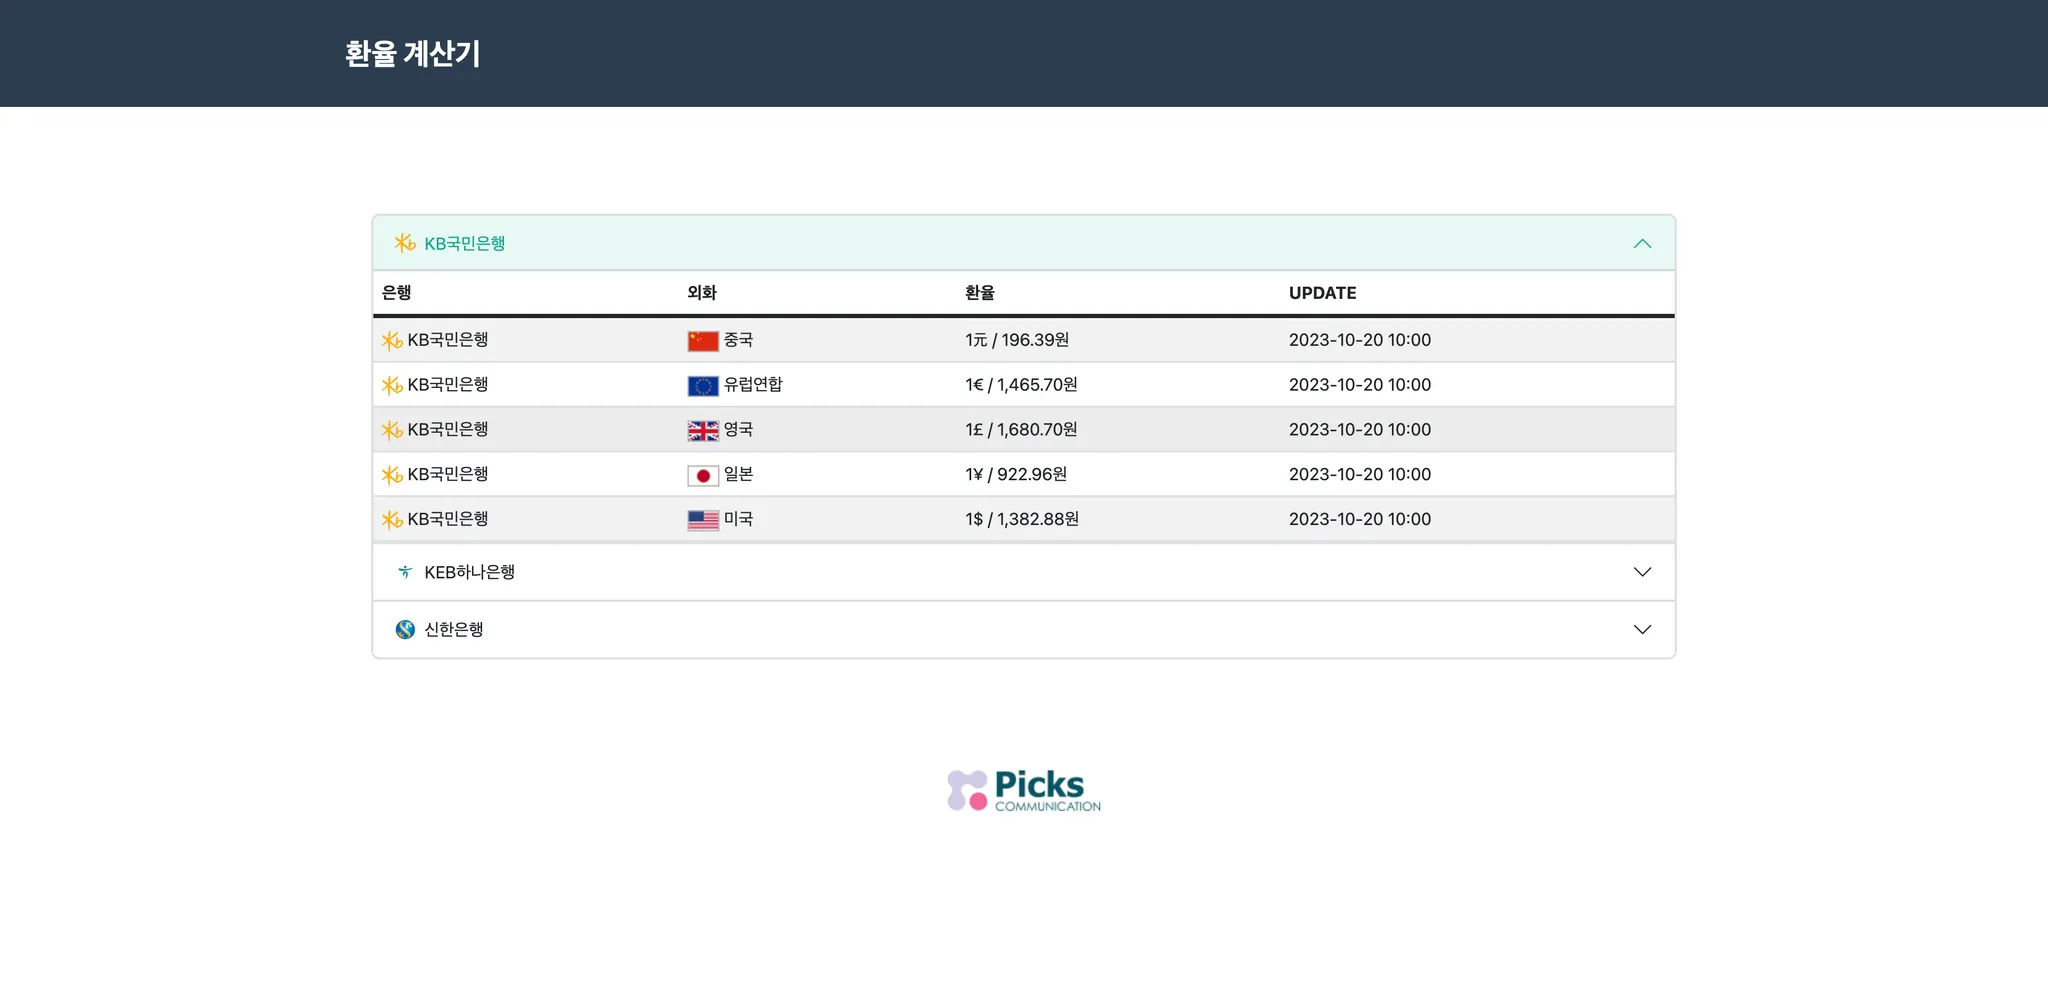Image resolution: width=2048 pixels, height=1001 pixels.
Task: Select the 영국 currency name
Action: [738, 430]
